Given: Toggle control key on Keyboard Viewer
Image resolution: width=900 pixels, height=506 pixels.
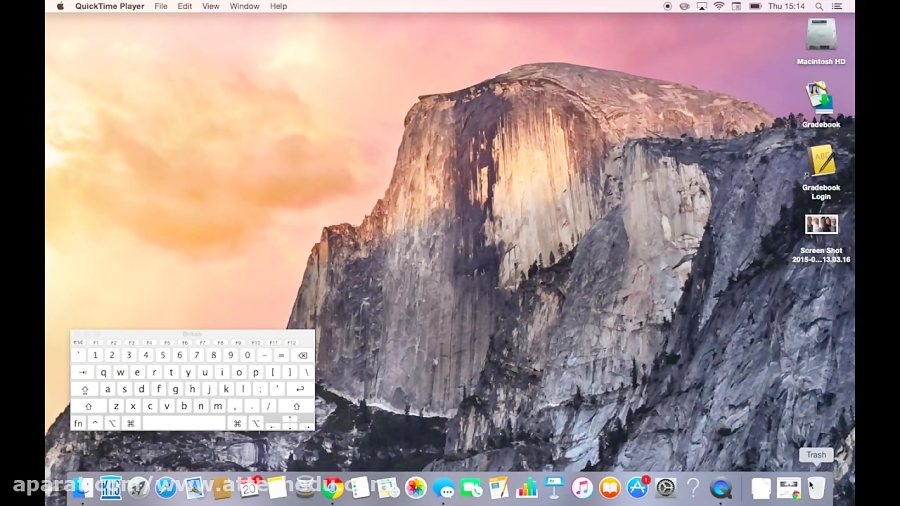Looking at the screenshot, I should [95, 423].
